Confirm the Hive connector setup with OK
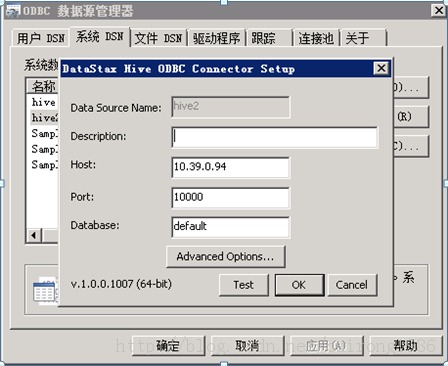Image resolution: width=448 pixels, height=366 pixels. (299, 285)
